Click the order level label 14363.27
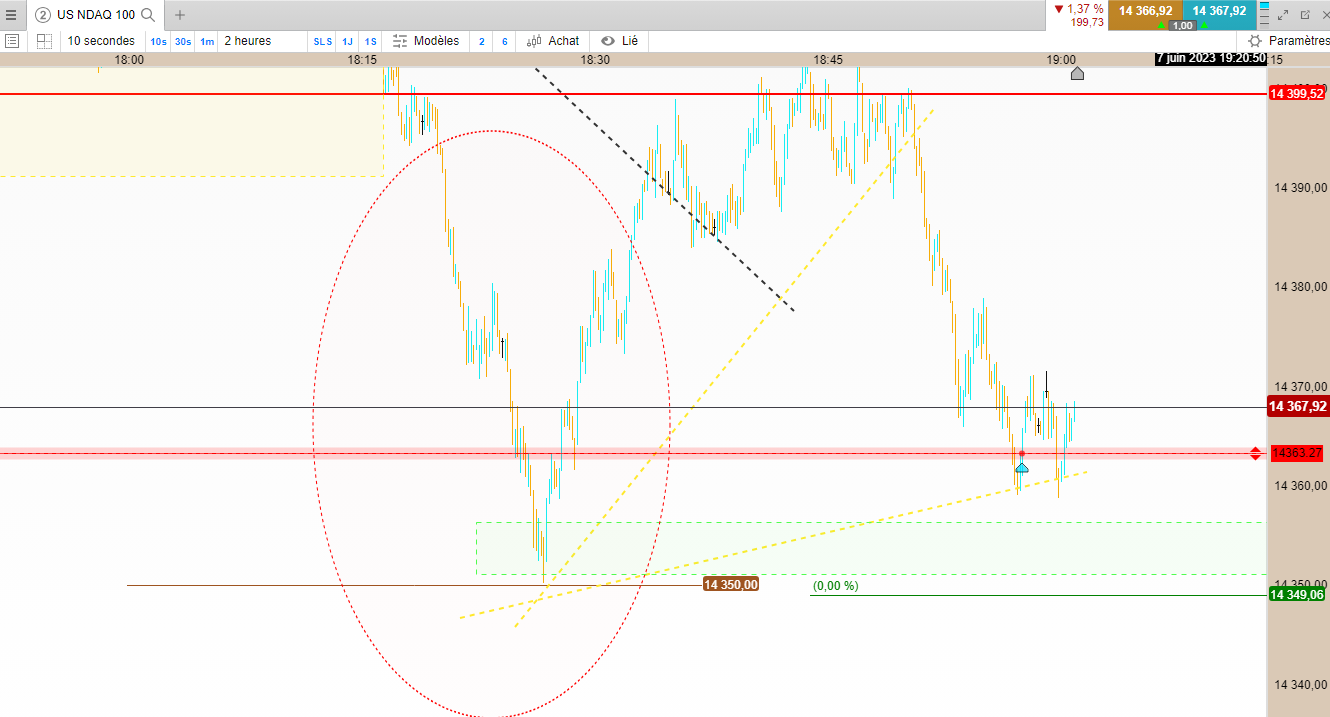 [x=1297, y=454]
